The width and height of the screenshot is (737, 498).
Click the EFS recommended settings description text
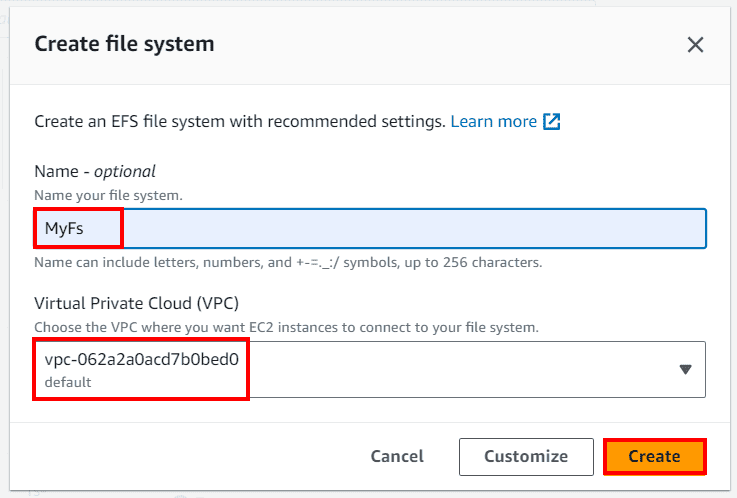tap(239, 121)
